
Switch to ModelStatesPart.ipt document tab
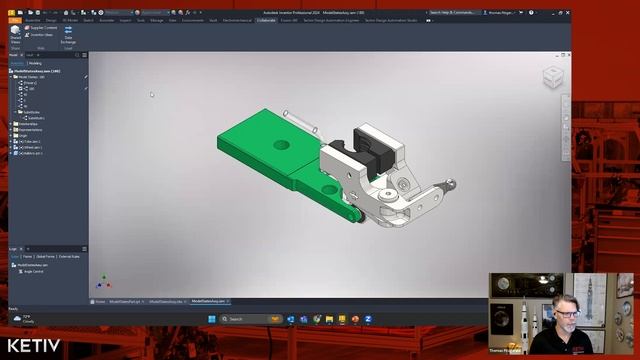pyautogui.click(x=125, y=302)
